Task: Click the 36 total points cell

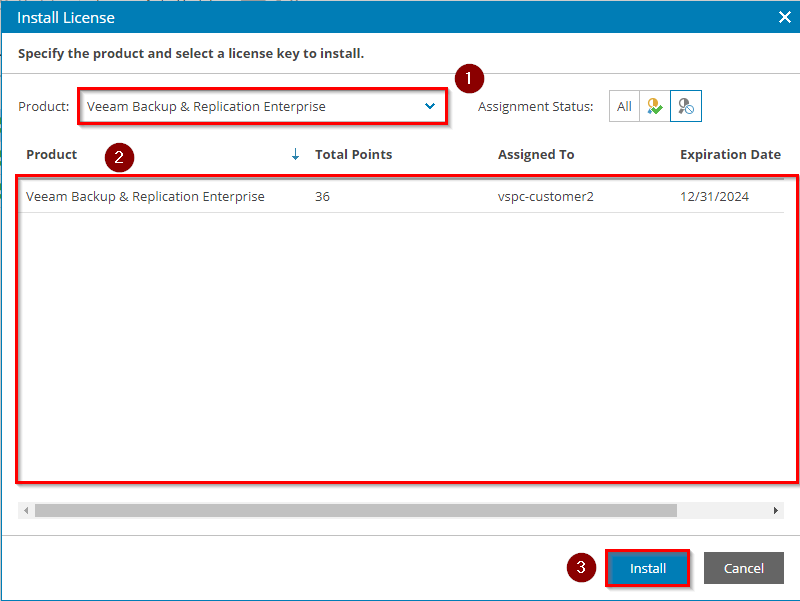Action: tap(322, 196)
